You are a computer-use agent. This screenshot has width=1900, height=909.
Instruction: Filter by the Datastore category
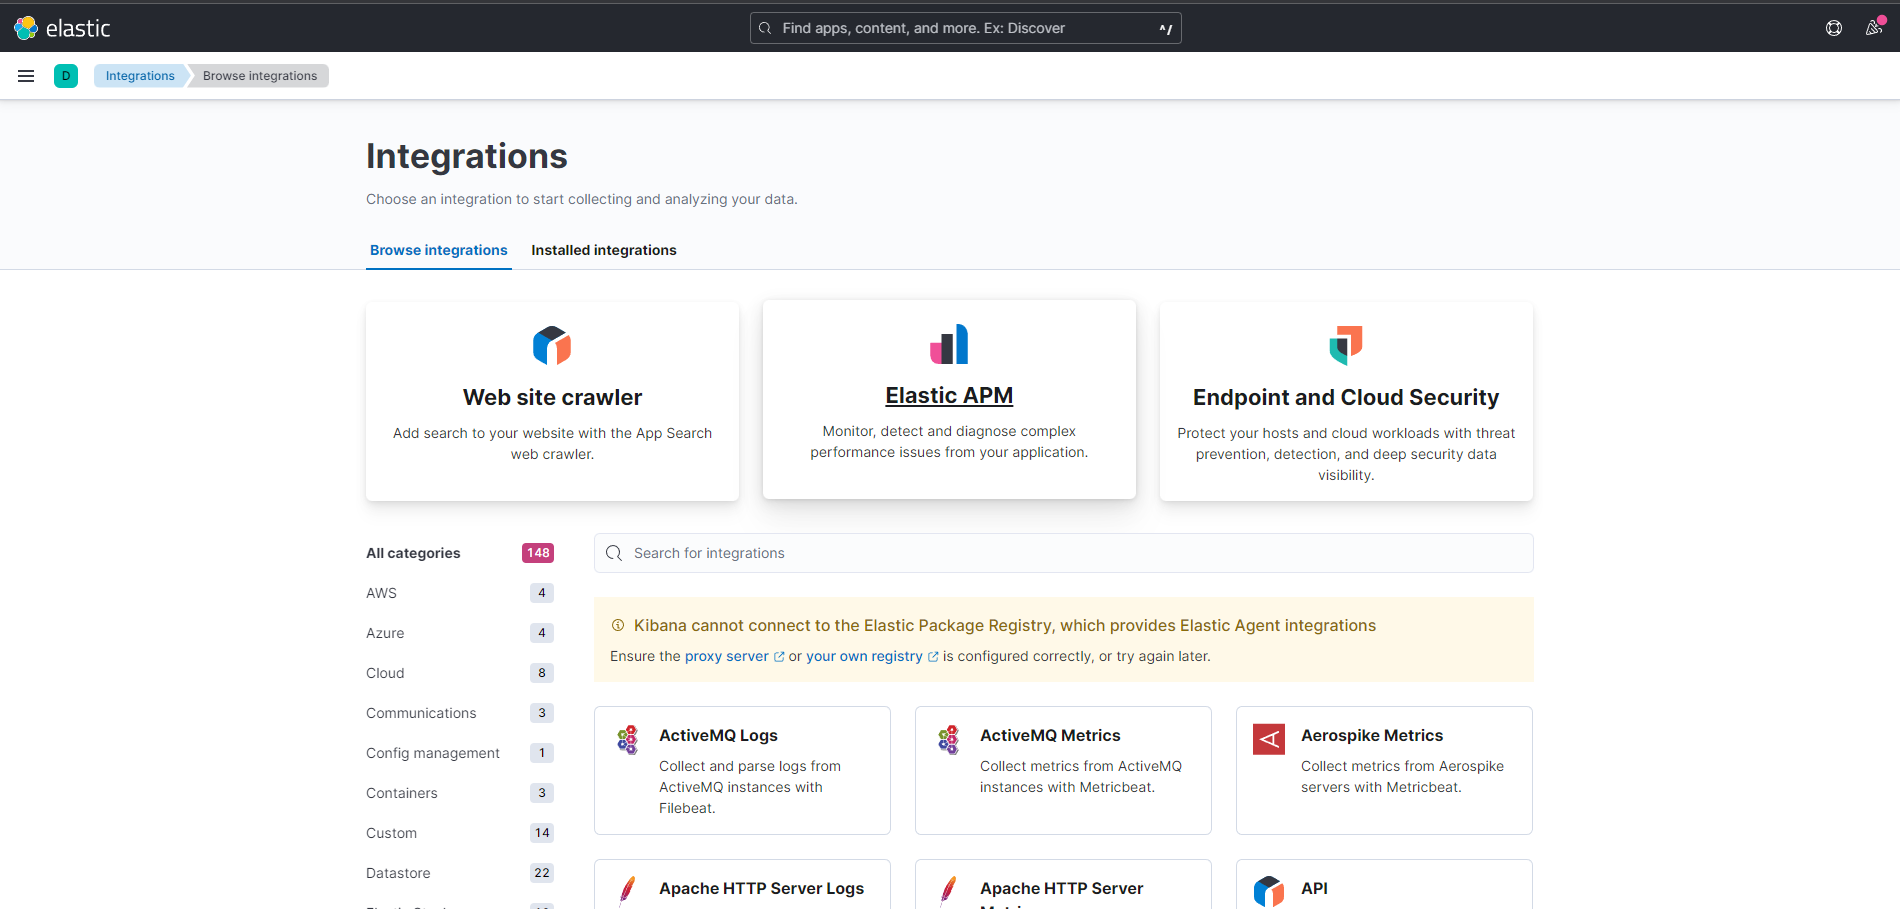coord(398,873)
